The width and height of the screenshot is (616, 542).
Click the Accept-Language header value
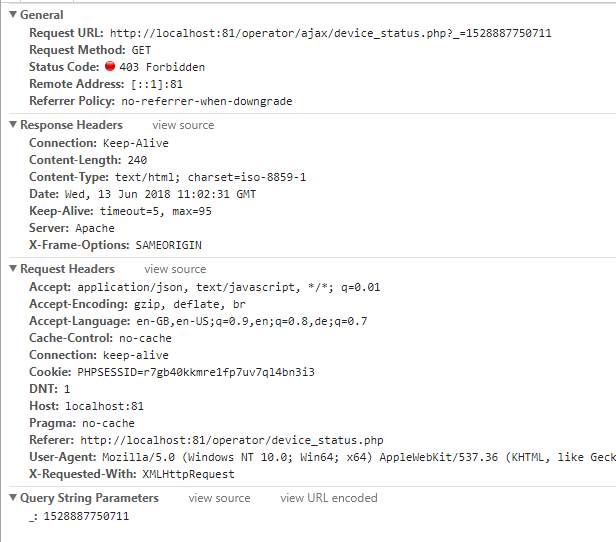(252, 321)
